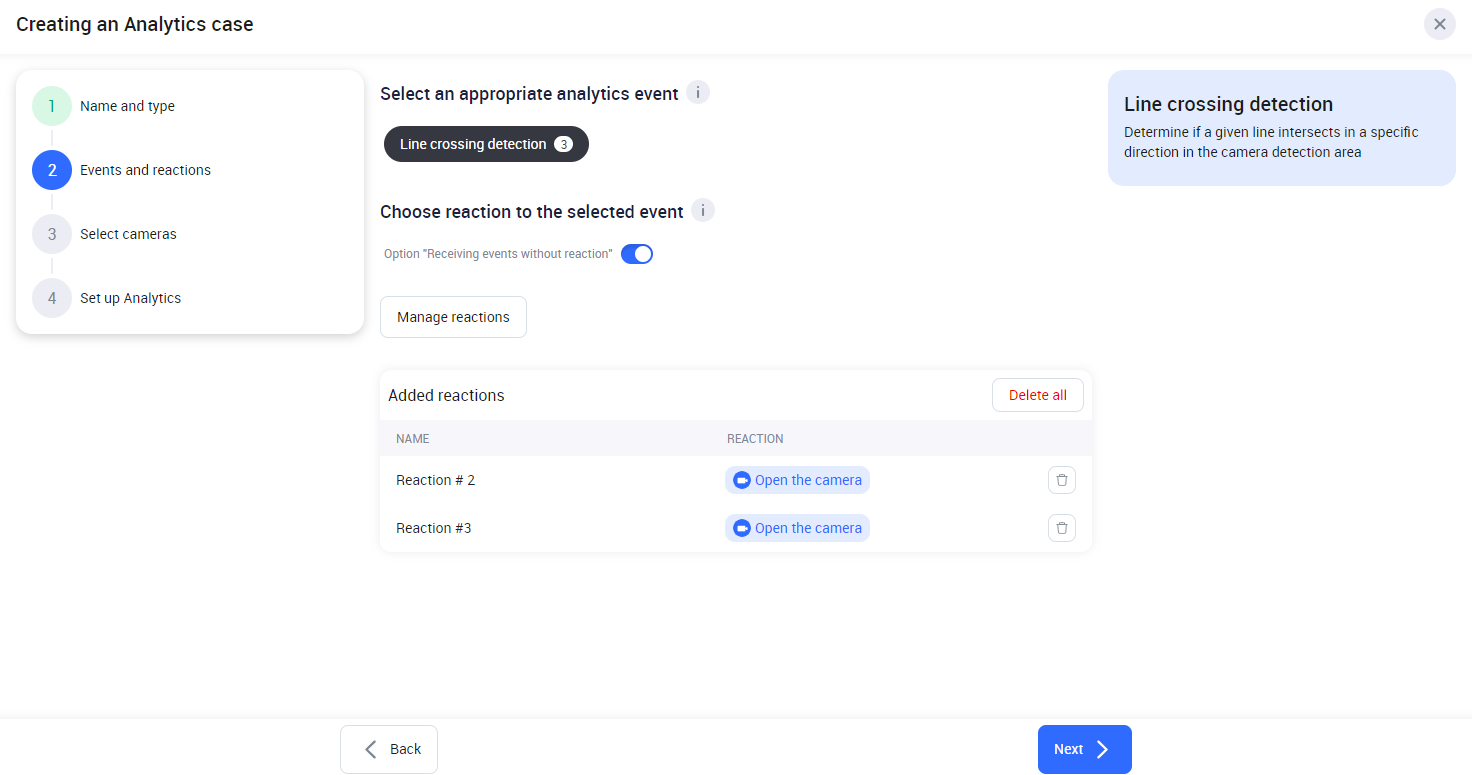Screen dimensions: 1472x775
Task: Delete Reaction # 2 with trash icon
Action: click(x=1062, y=480)
